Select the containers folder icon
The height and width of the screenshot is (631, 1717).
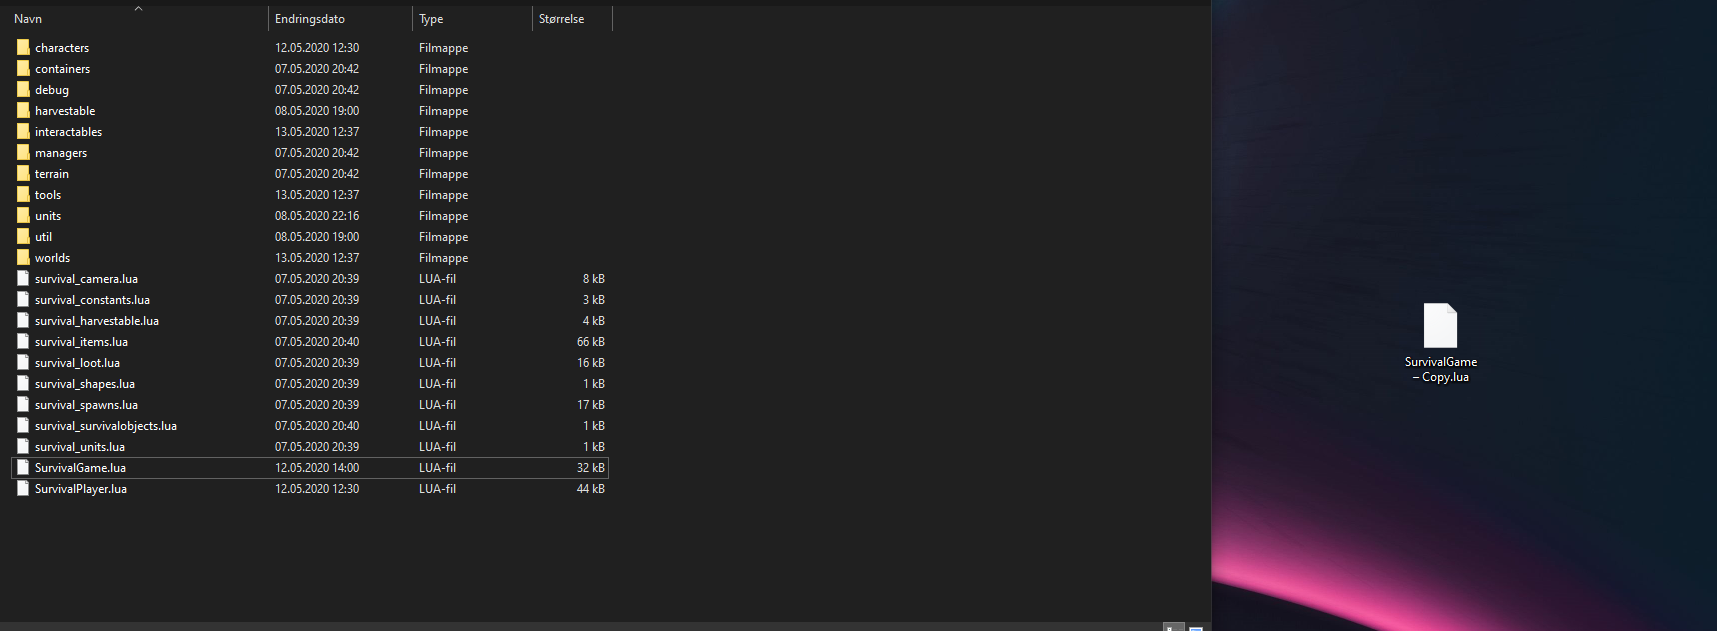tap(23, 68)
